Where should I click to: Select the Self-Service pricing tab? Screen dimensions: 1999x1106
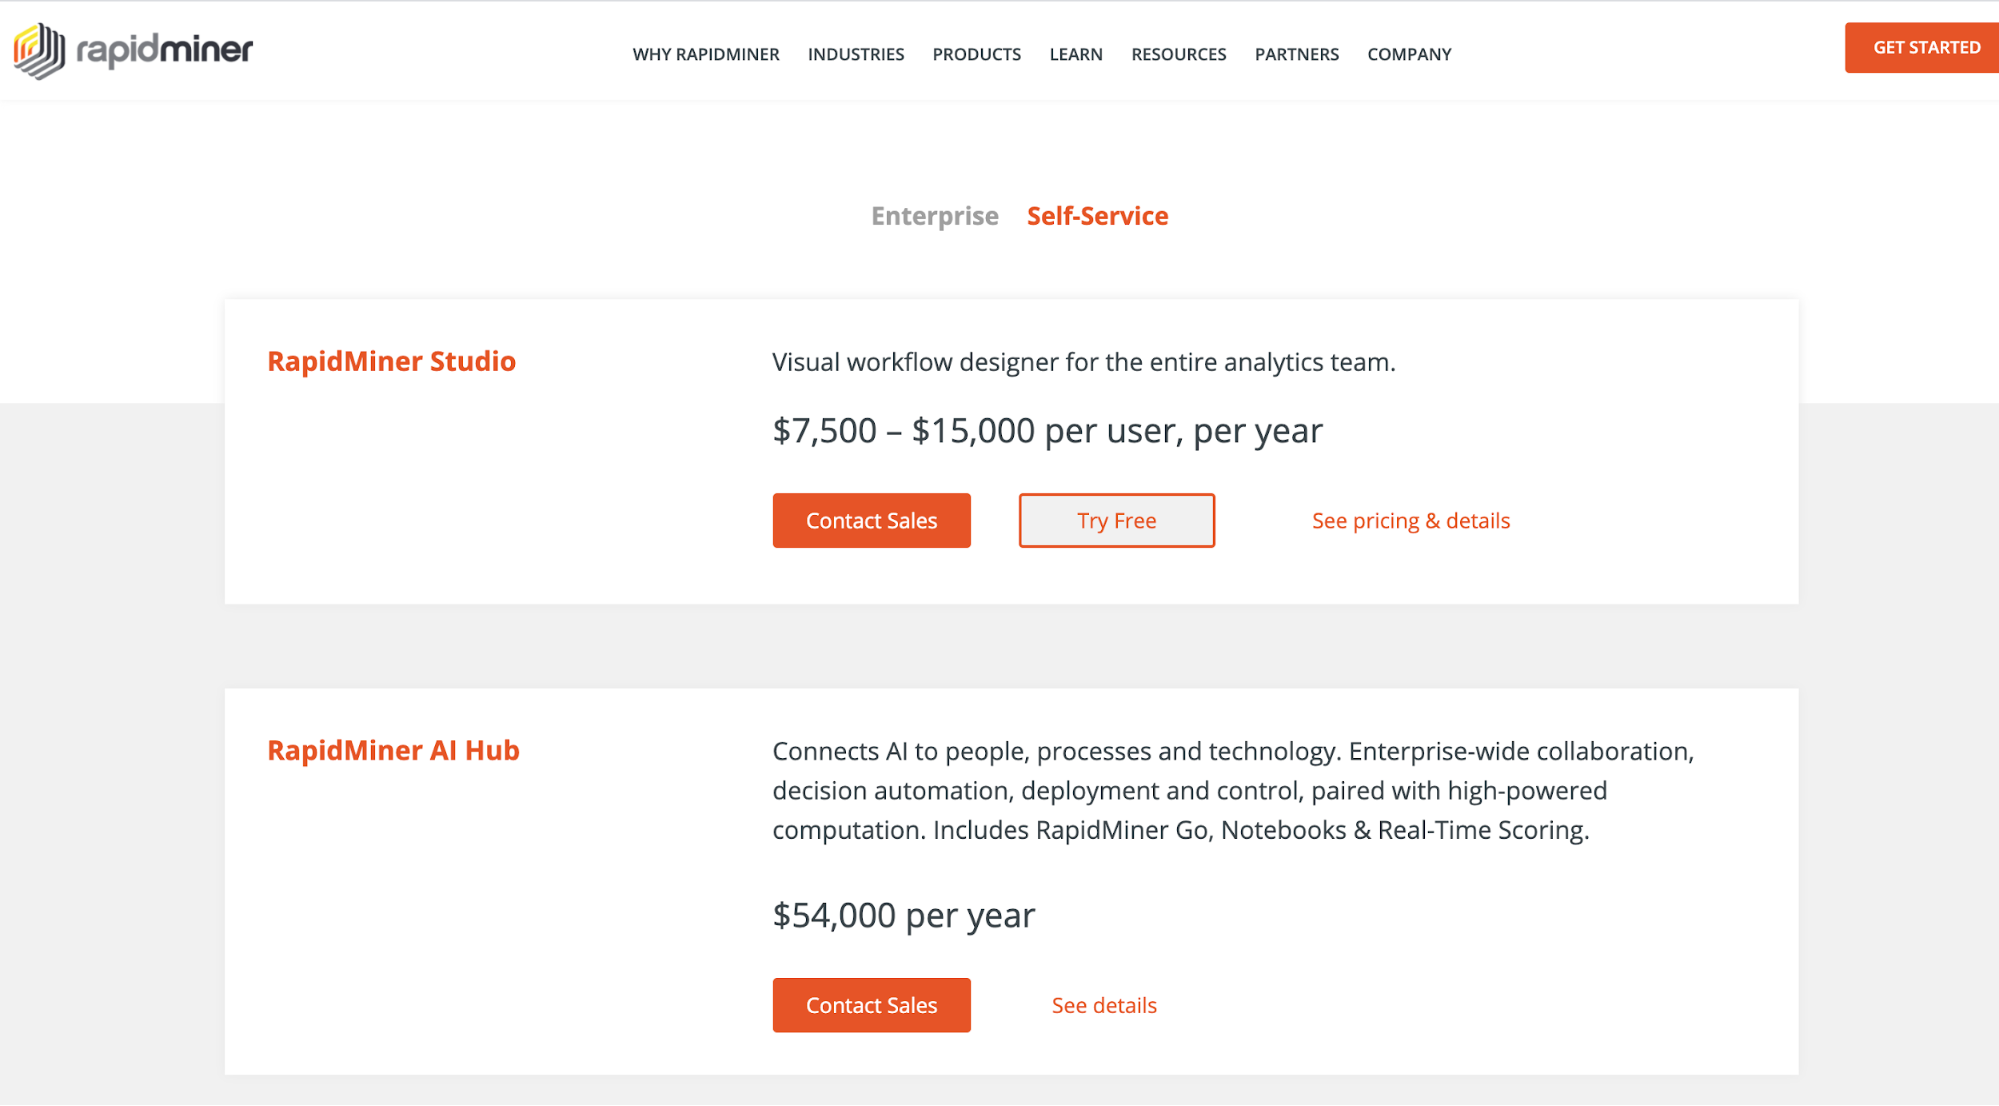pyautogui.click(x=1097, y=216)
